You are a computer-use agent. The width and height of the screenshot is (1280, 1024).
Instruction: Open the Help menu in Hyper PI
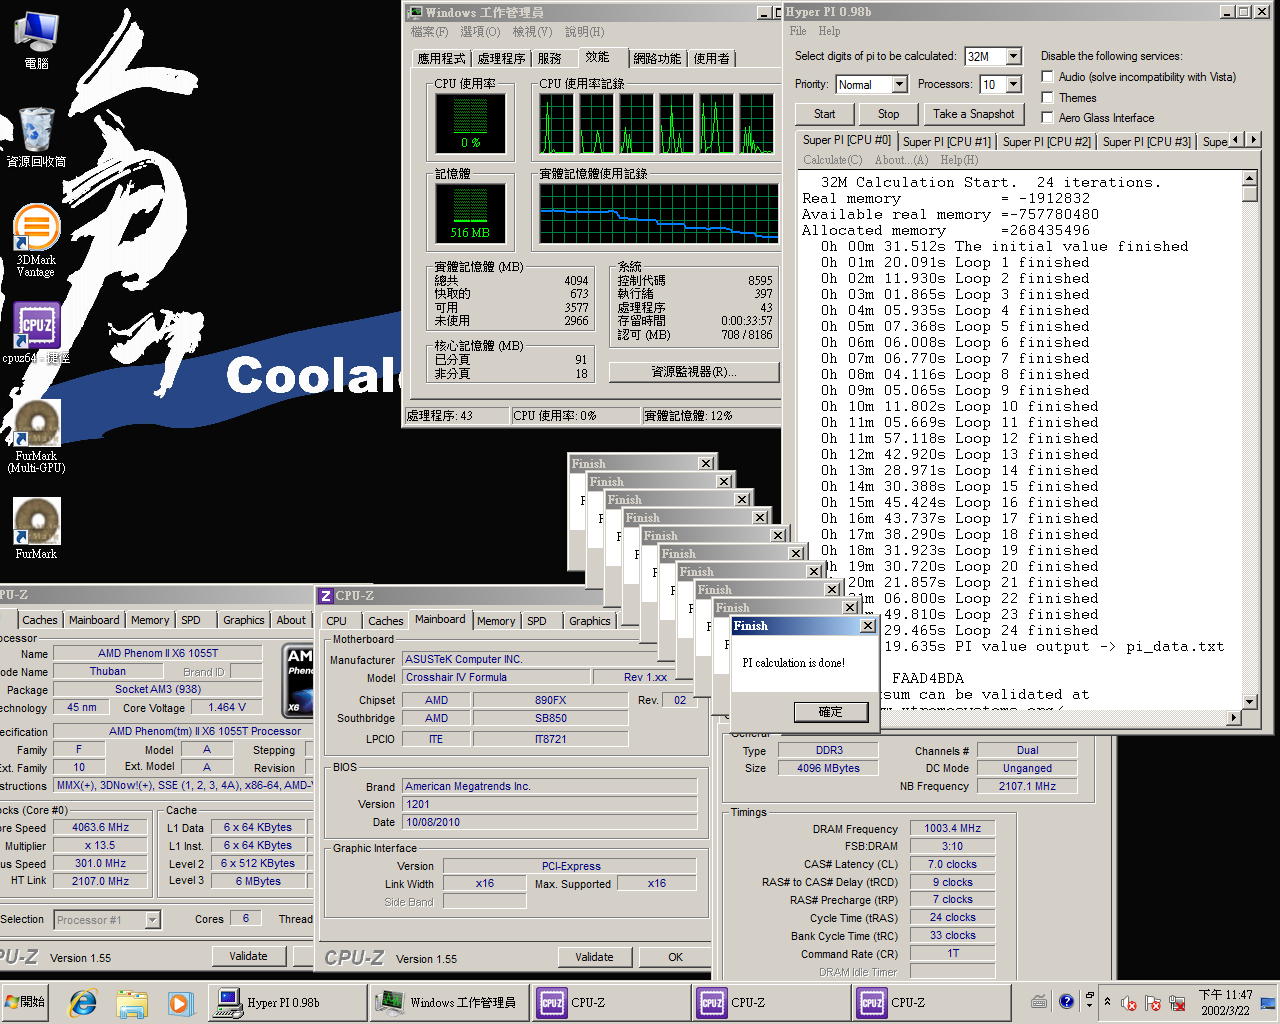pos(829,31)
